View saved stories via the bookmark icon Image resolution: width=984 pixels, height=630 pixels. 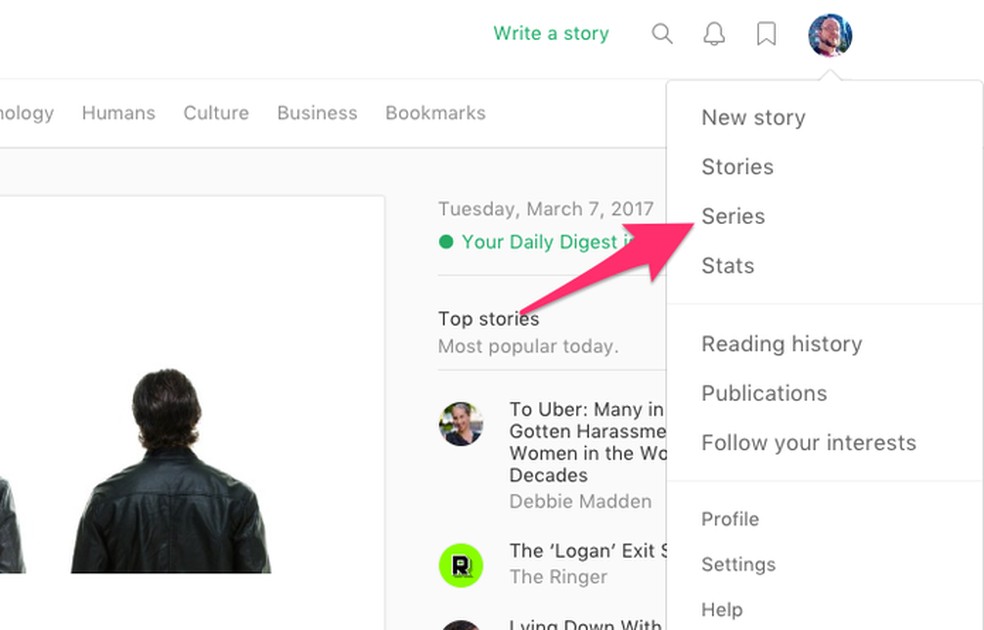(x=766, y=33)
